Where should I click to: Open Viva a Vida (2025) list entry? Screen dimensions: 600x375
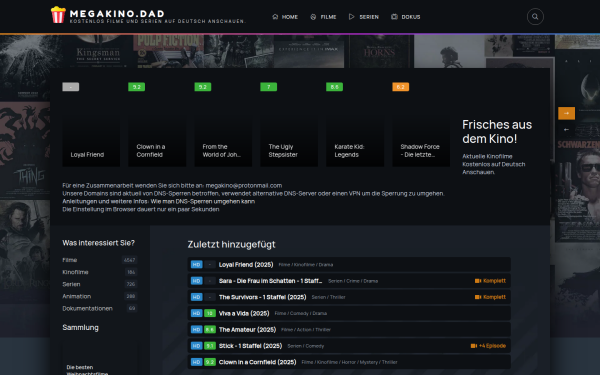(x=349, y=313)
